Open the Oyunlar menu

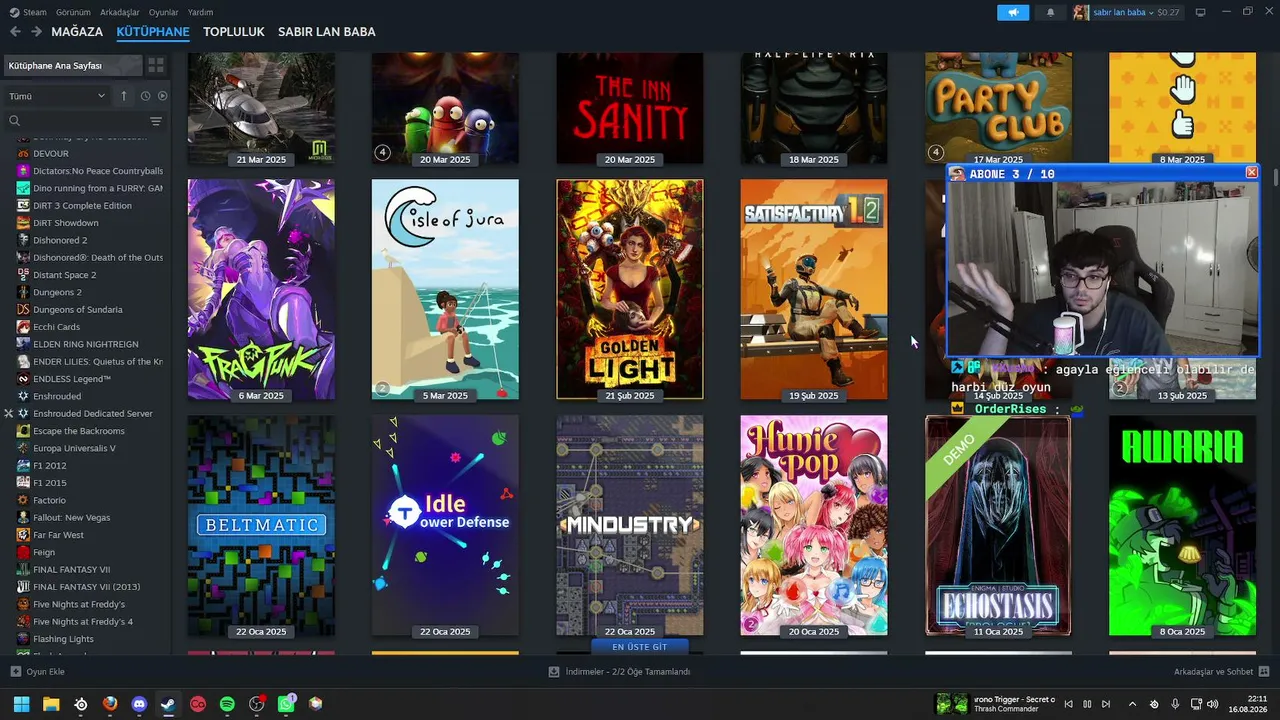pos(163,12)
